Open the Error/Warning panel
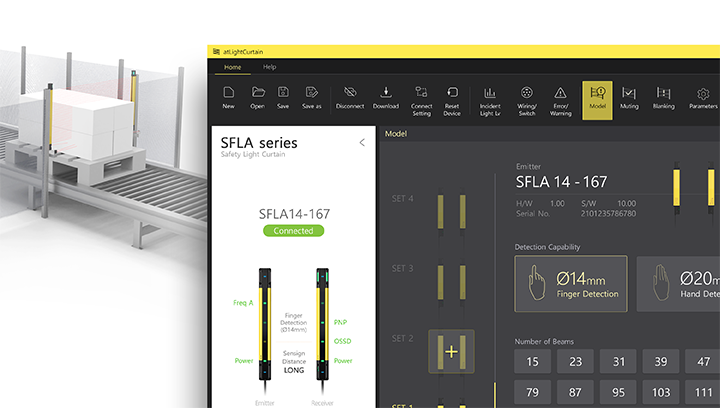The image size is (720, 408). (560, 97)
